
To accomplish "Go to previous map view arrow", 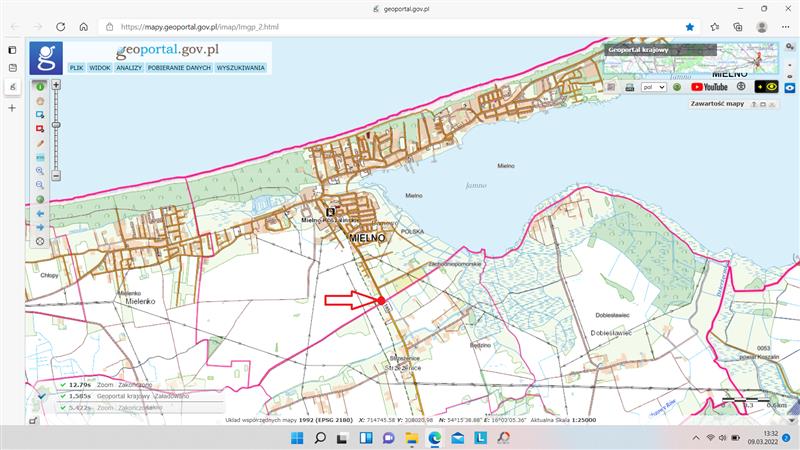I will click(x=40, y=213).
